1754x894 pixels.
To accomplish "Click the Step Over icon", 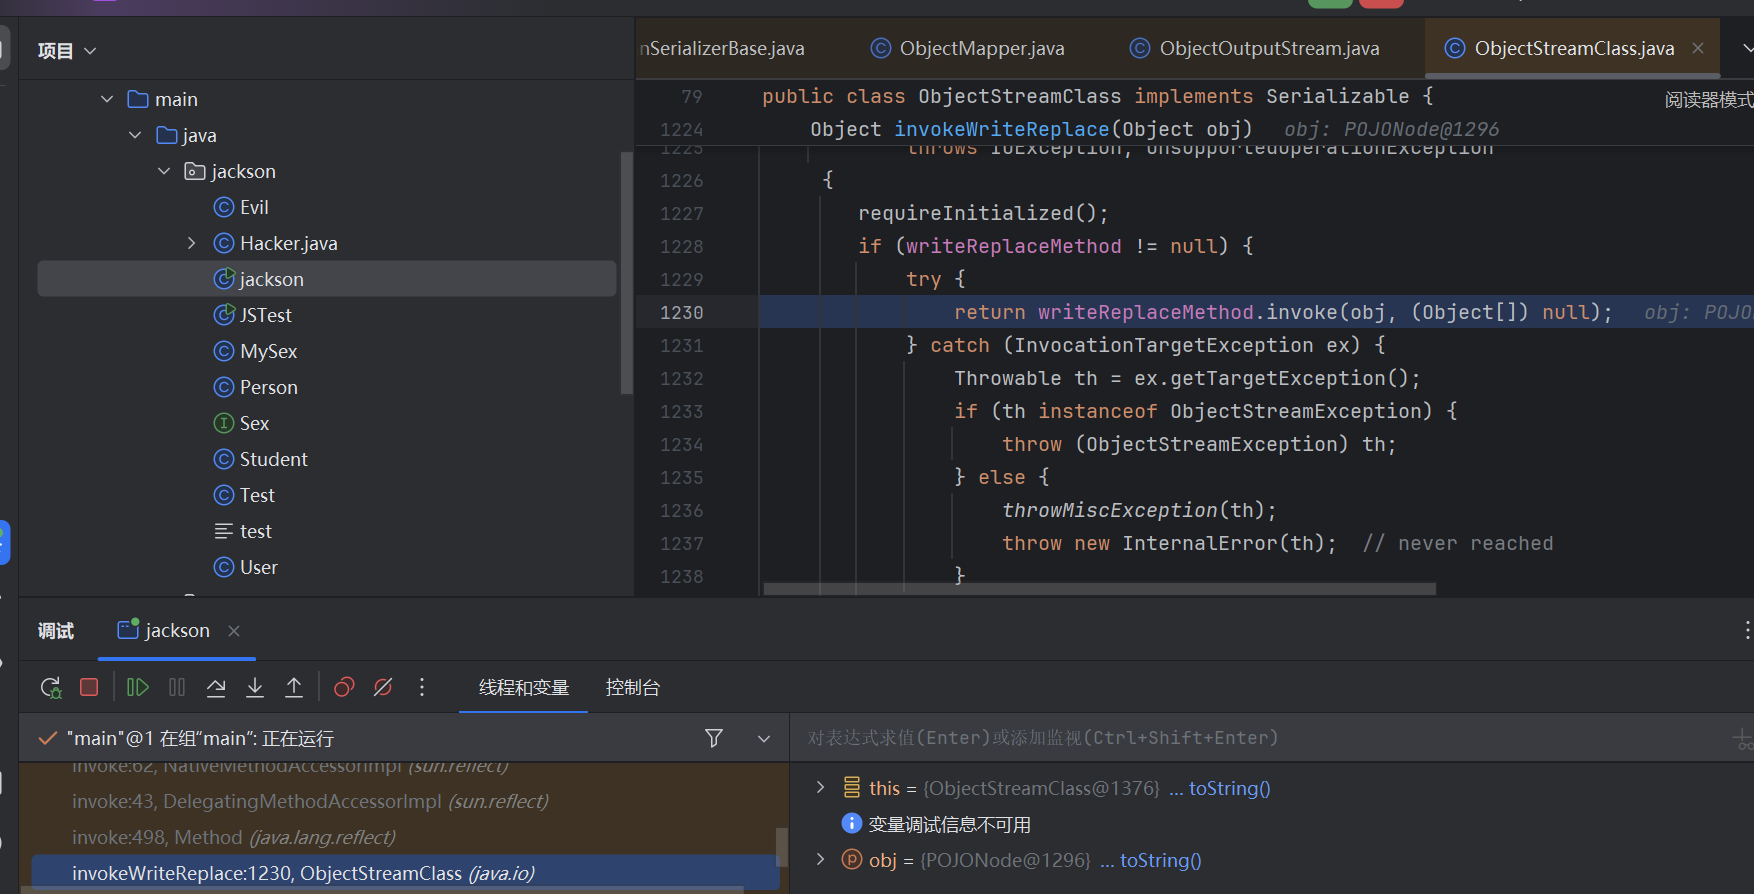I will coord(216,687).
